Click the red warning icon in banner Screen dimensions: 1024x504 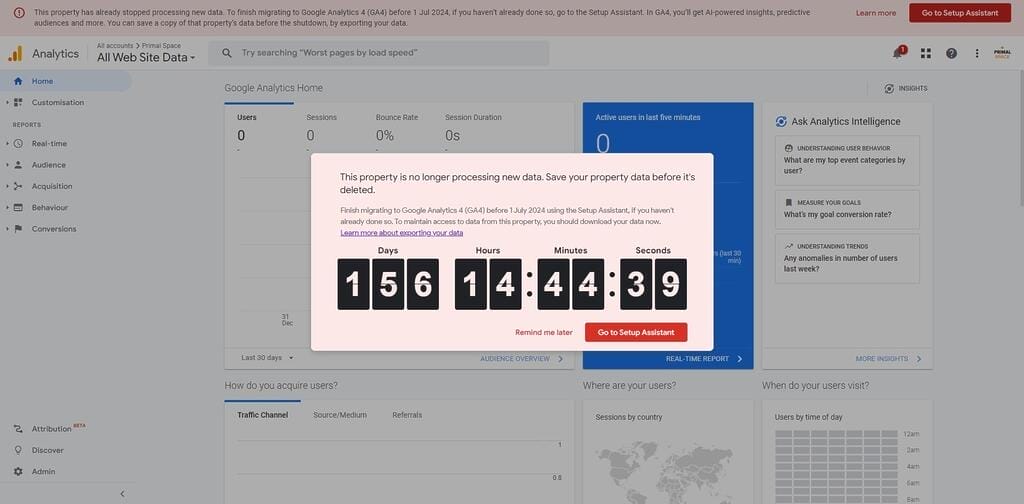click(x=19, y=12)
